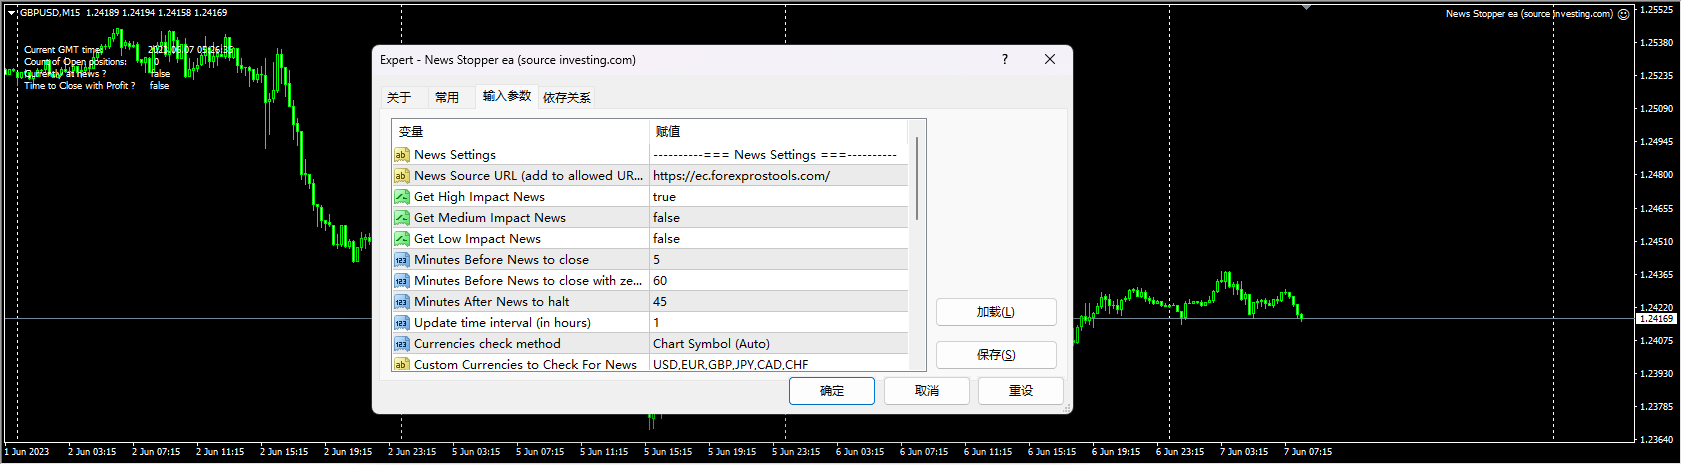Click the icon next to Get Medium Impact News
The image size is (1682, 465).
point(401,218)
